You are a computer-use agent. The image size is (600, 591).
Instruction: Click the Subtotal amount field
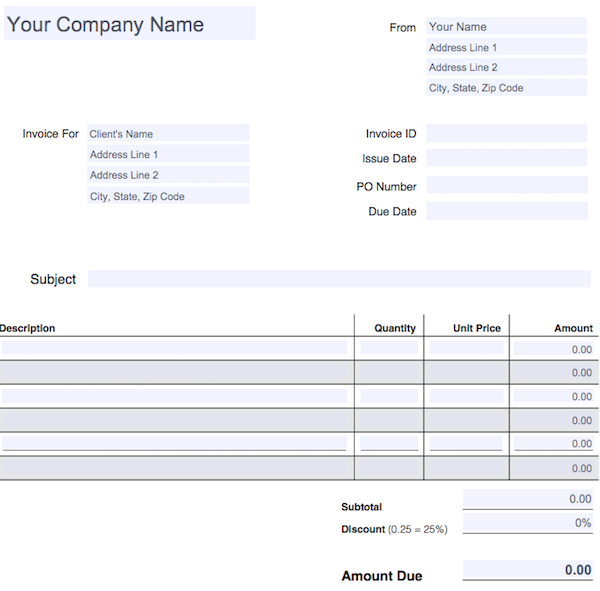coord(528,498)
